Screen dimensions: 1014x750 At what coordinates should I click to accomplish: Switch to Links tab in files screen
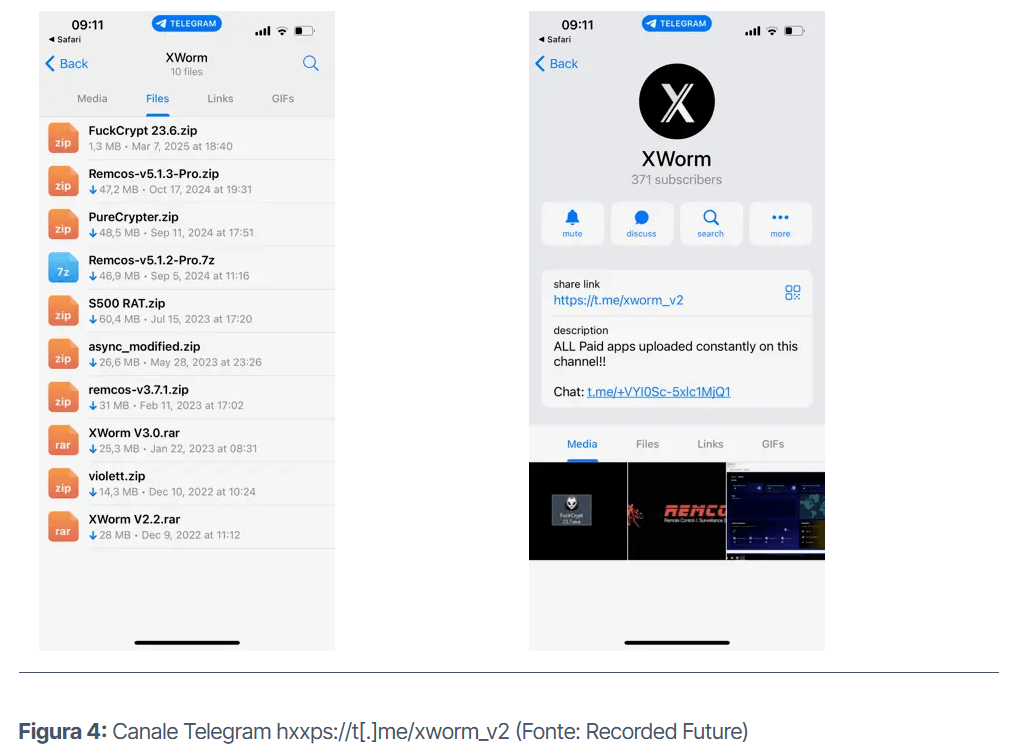coord(220,98)
